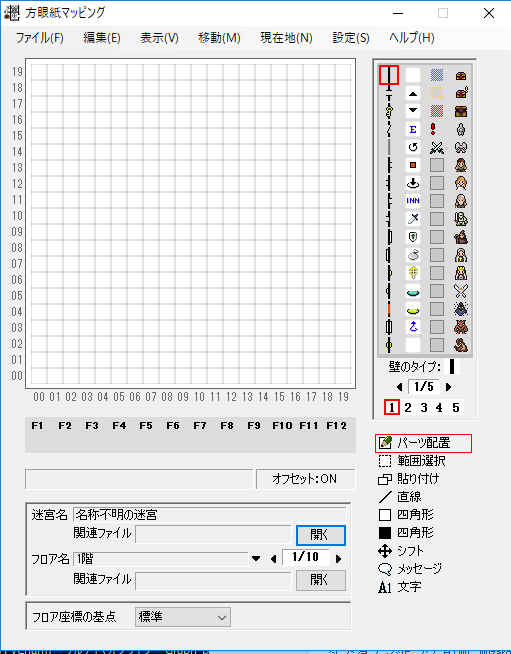Open the 設定(S) menu
This screenshot has width=511, height=654.
click(351, 38)
